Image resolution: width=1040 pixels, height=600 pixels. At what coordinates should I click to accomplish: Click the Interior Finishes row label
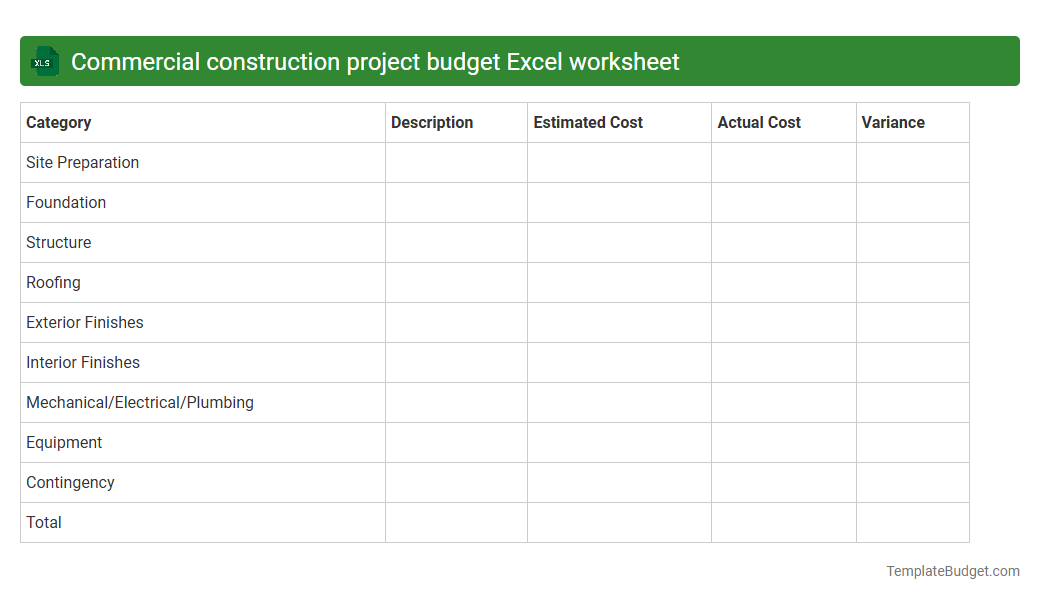coord(80,362)
